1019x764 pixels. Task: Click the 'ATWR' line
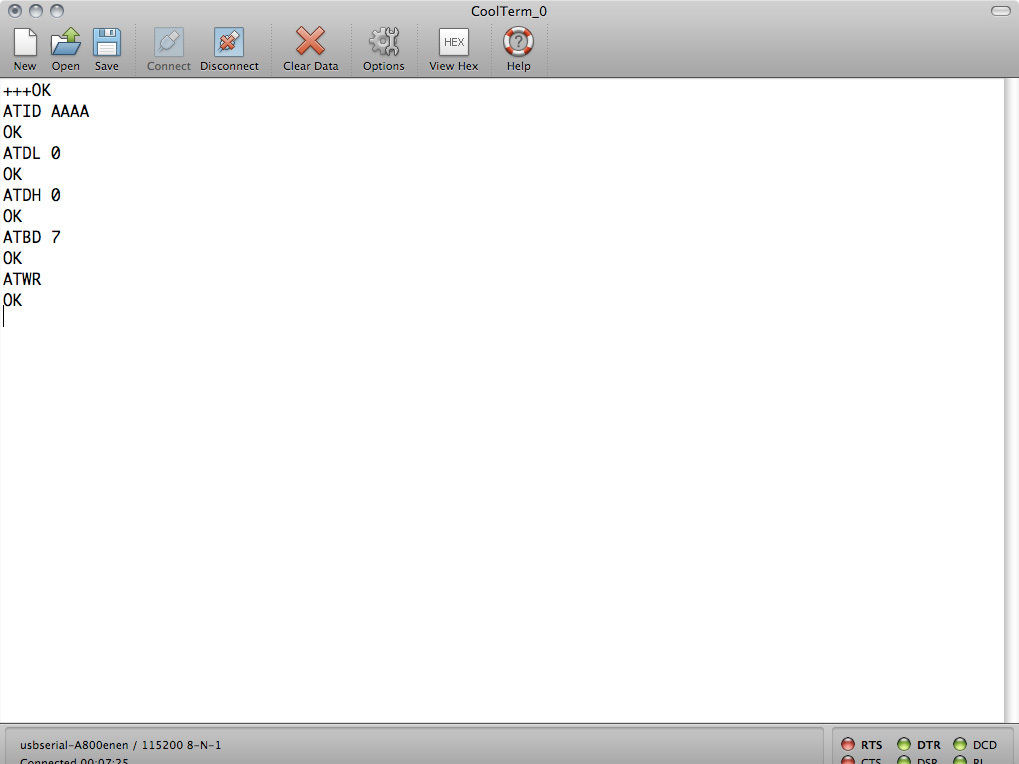pyautogui.click(x=22, y=279)
